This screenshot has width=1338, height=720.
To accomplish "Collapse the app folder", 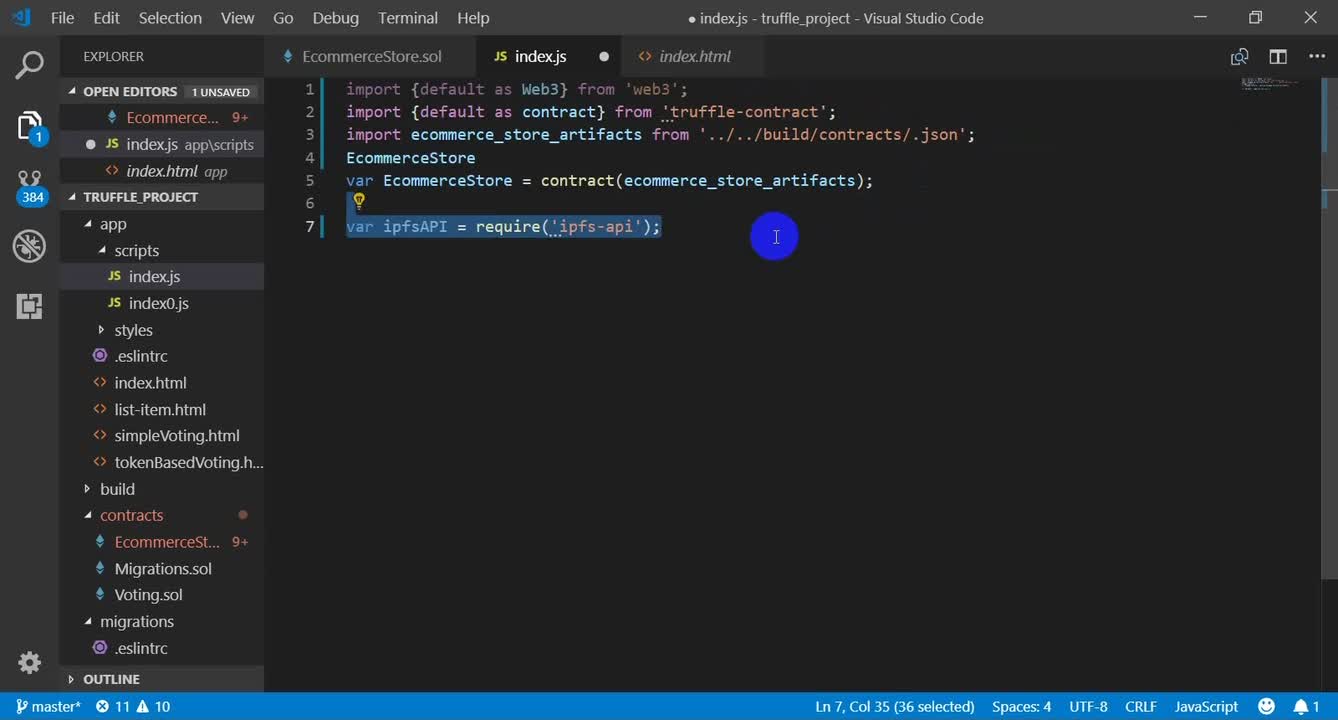I will pos(160,224).
